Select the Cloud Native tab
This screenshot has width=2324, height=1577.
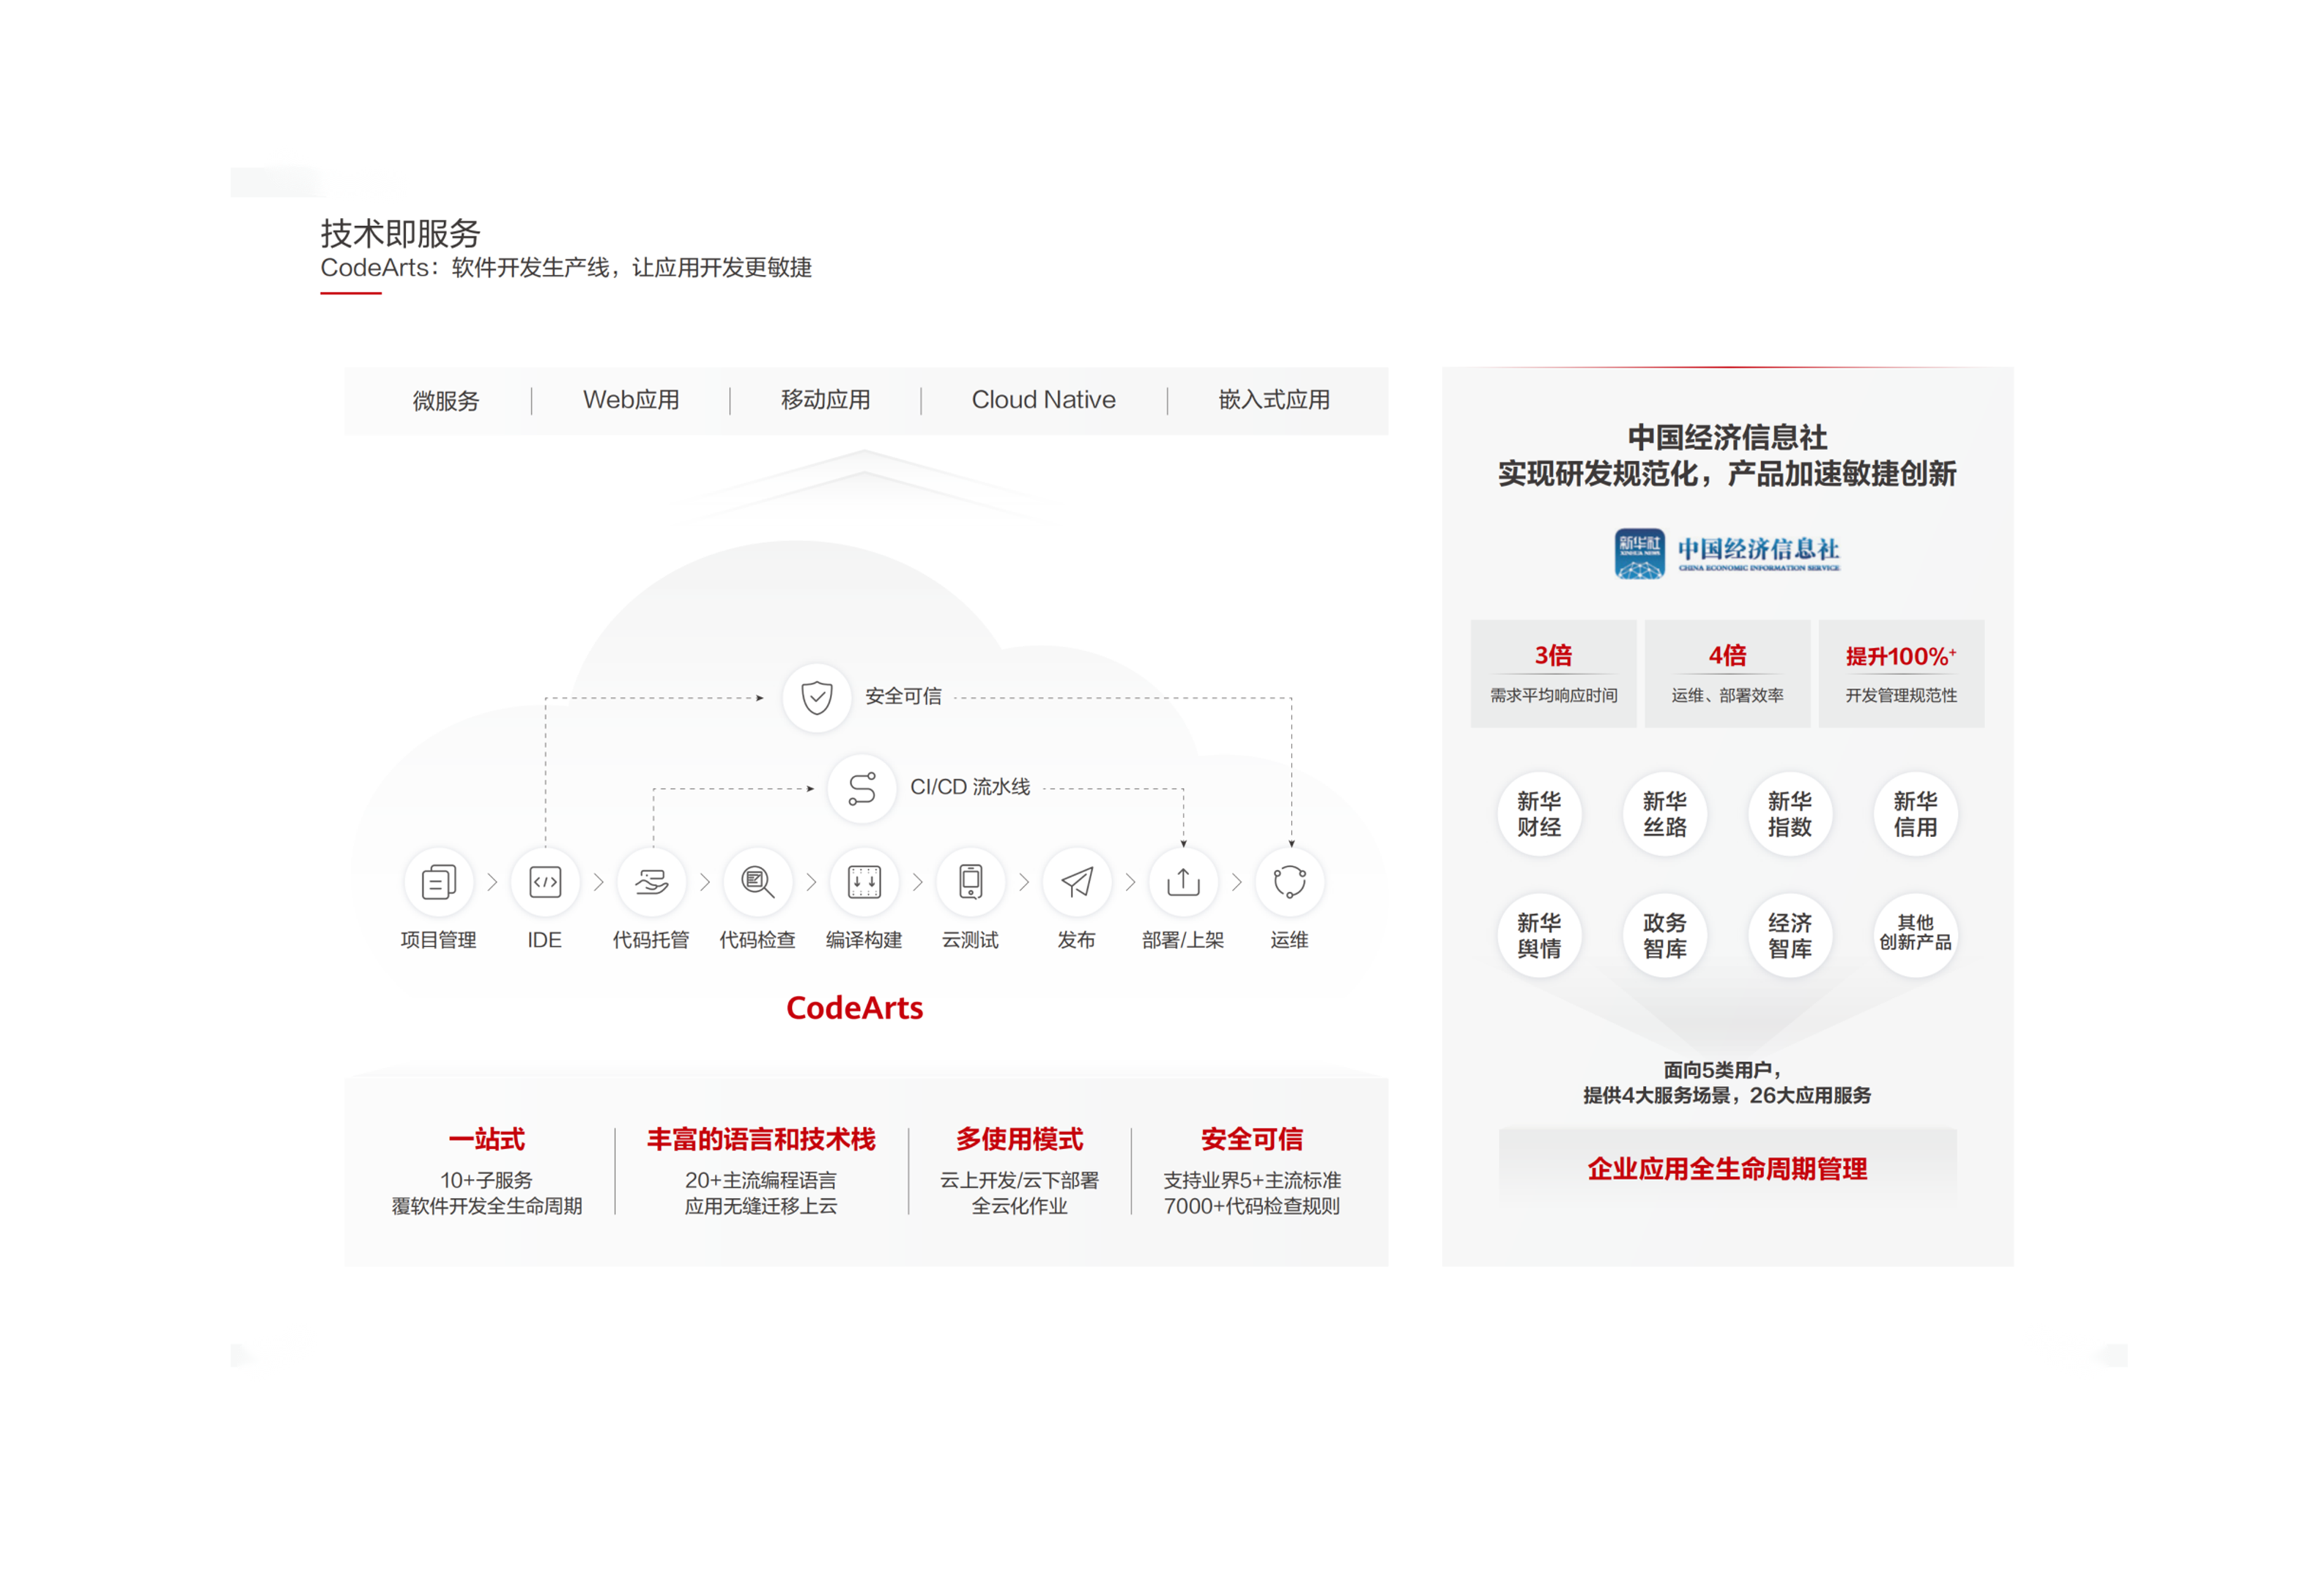point(1043,400)
